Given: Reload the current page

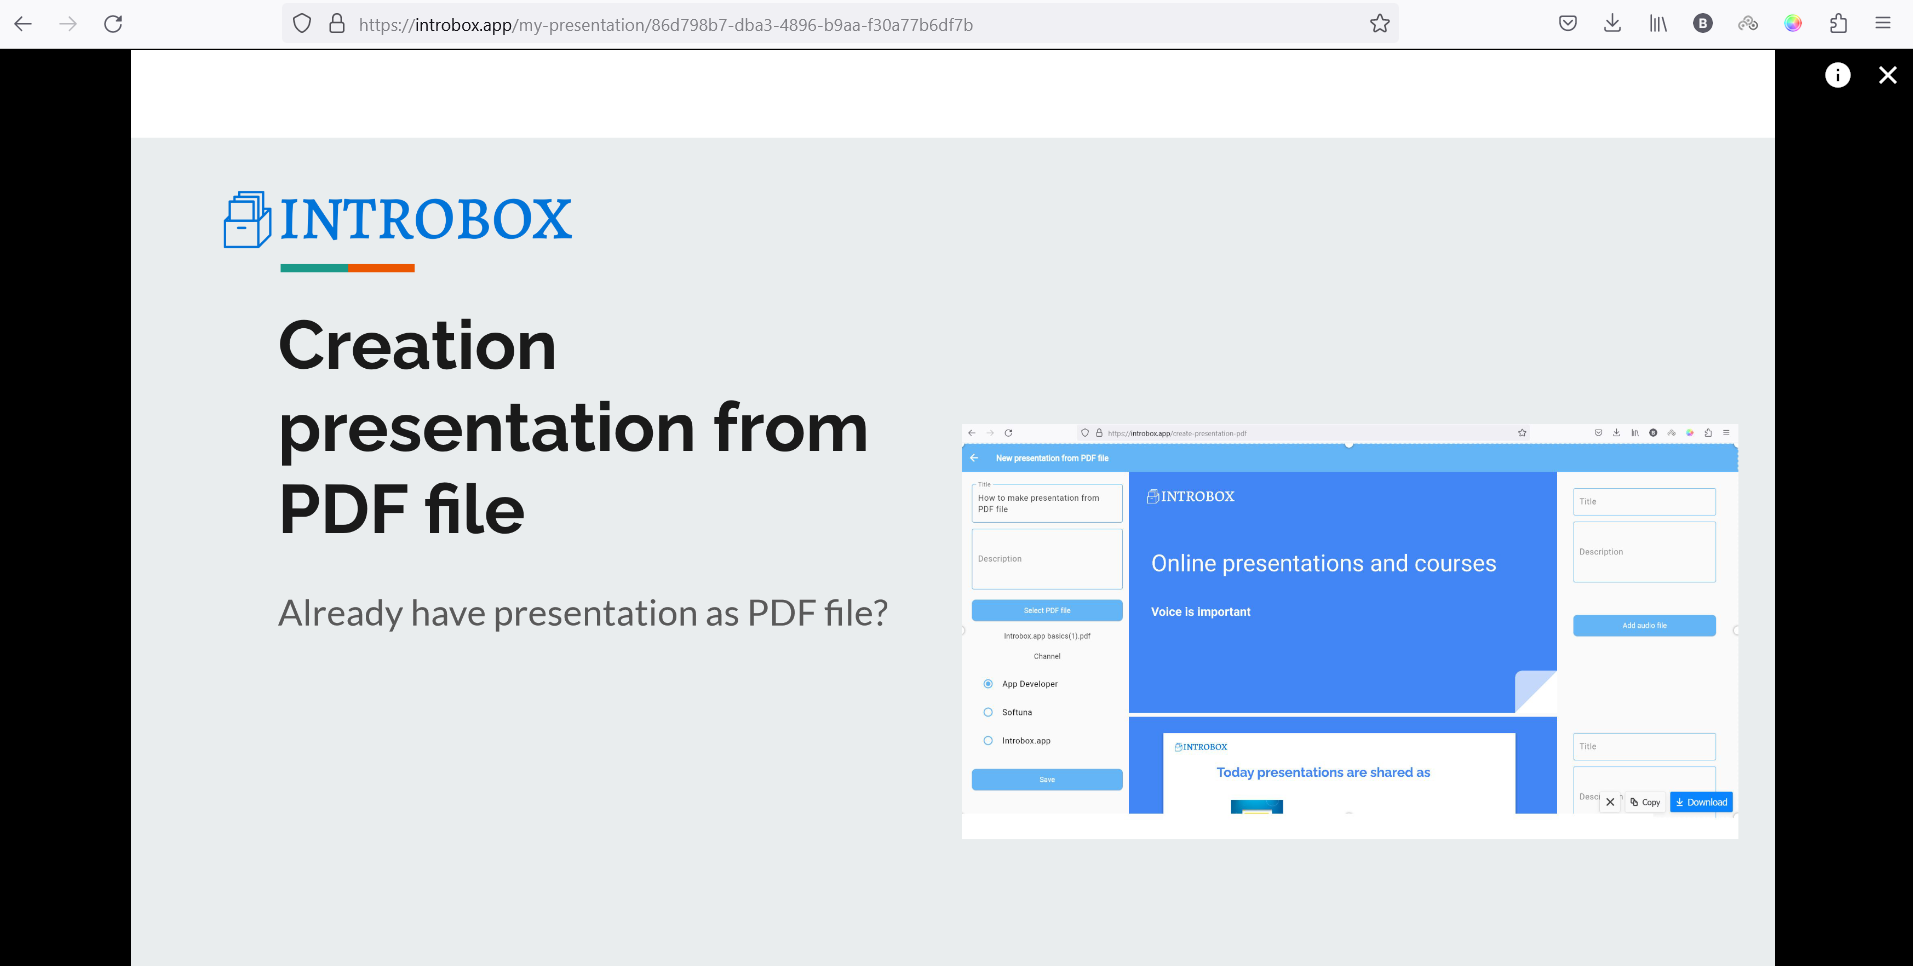Looking at the screenshot, I should (113, 24).
